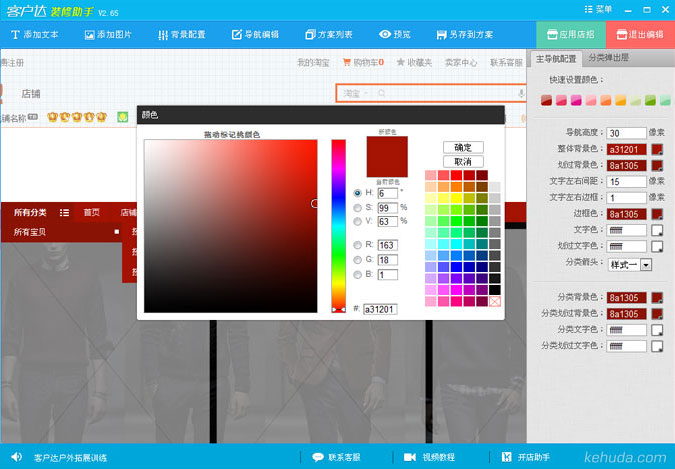Click the 整体背景色 color swatch
This screenshot has height=469, width=675.
click(657, 149)
